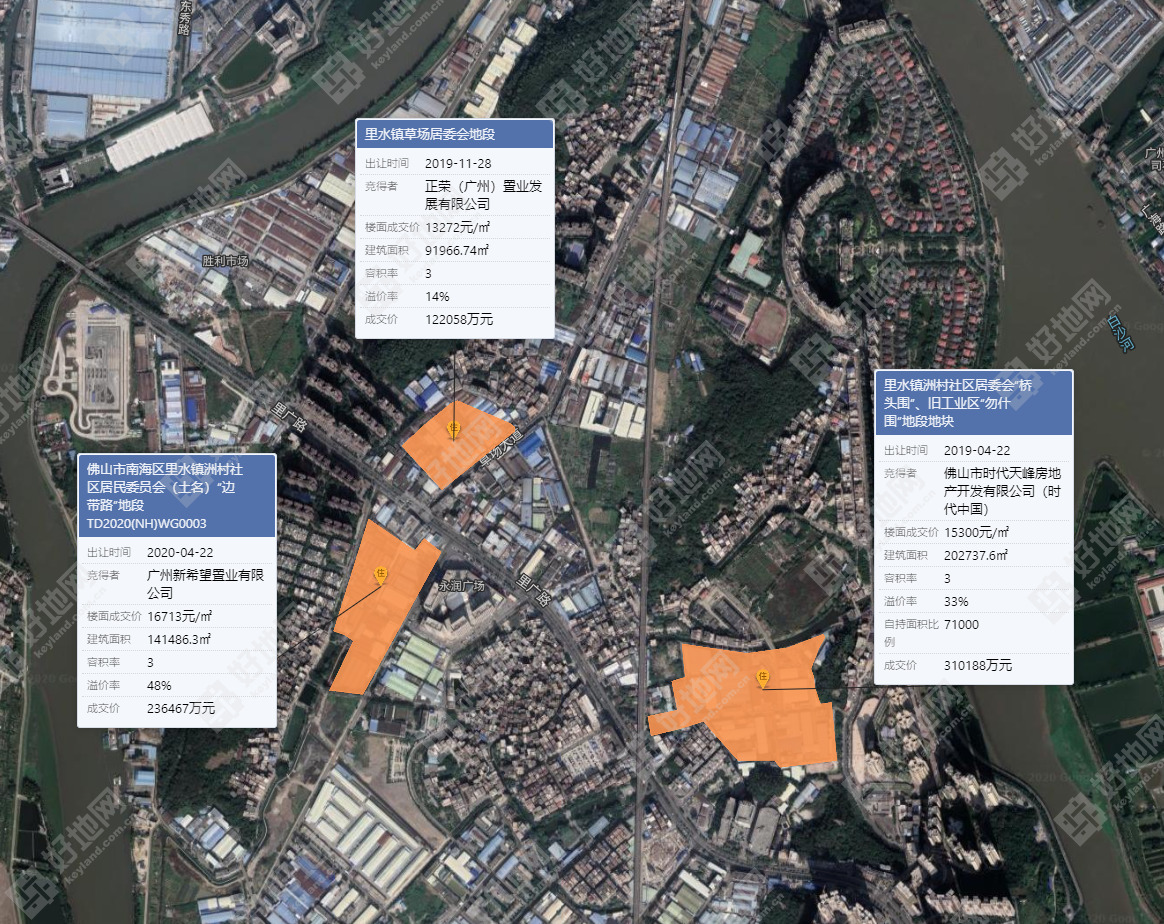Click the date 2019-11-28 in the popup
This screenshot has width=1164, height=924.
[458, 163]
